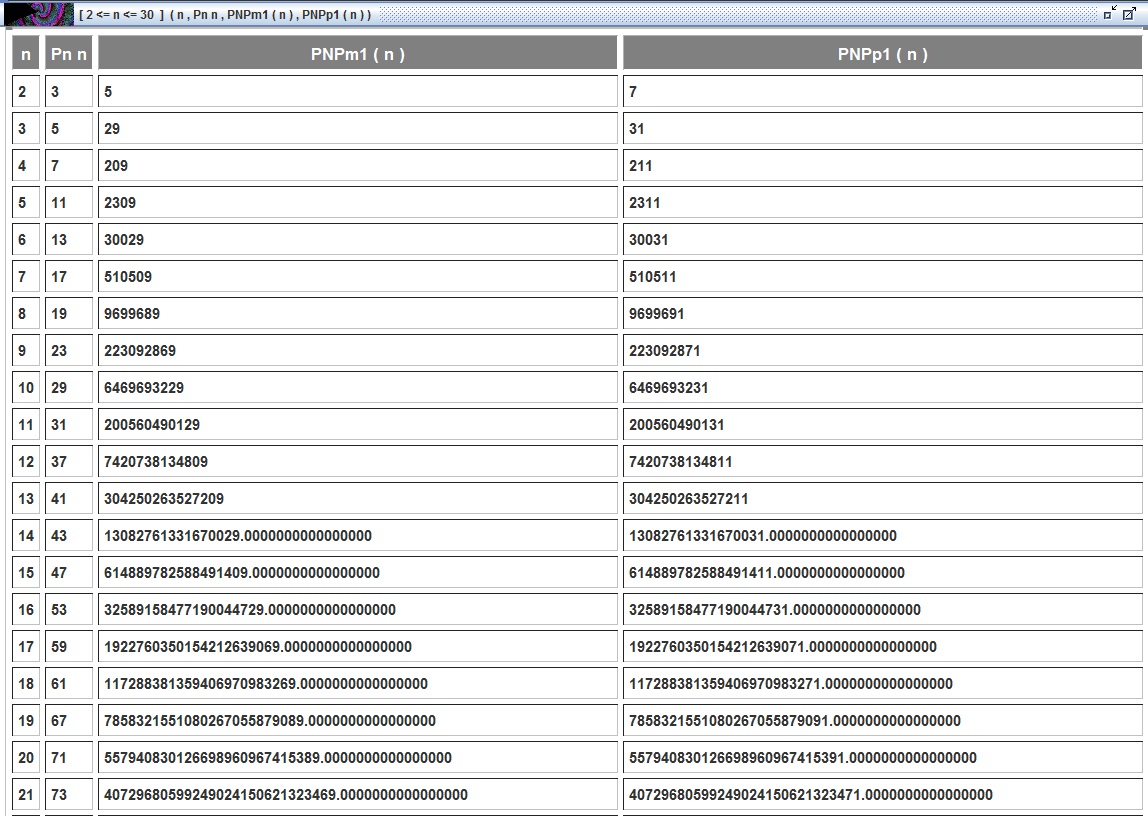
Task: Click the 'n' column header
Action: (x=26, y=54)
